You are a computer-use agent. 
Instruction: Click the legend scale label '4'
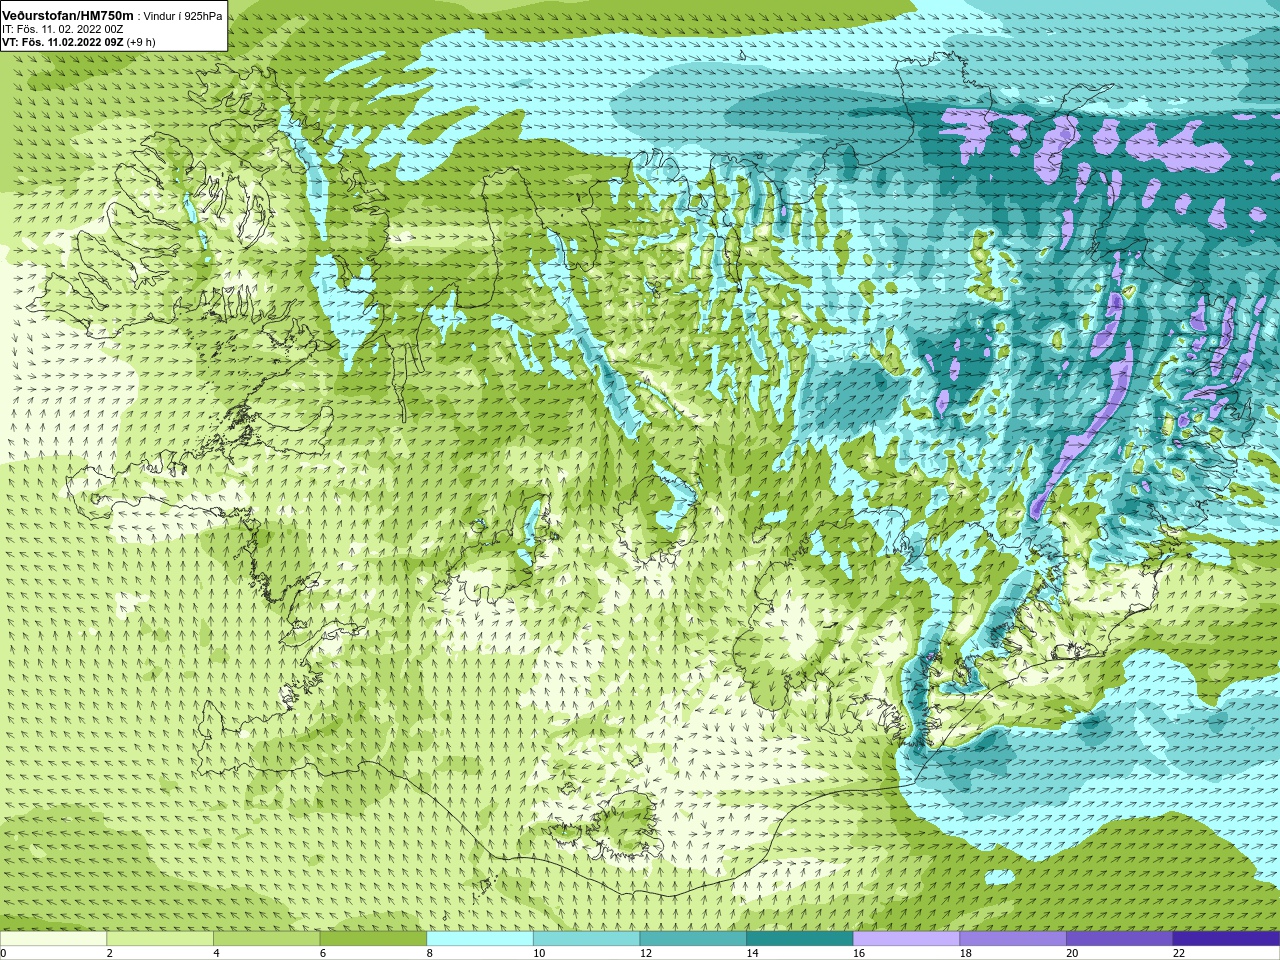(x=216, y=953)
